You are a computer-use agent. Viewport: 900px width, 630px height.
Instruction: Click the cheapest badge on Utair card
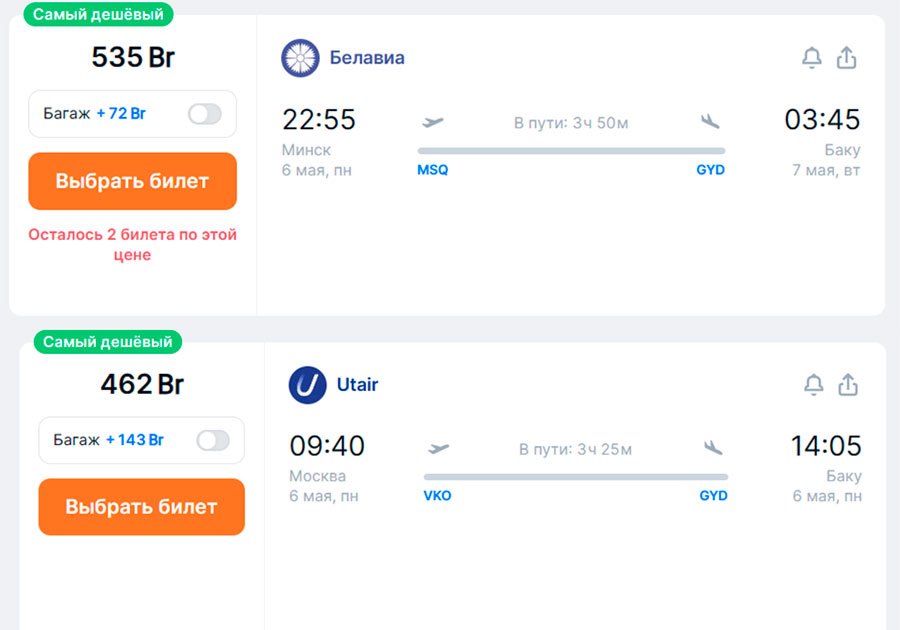coord(108,342)
